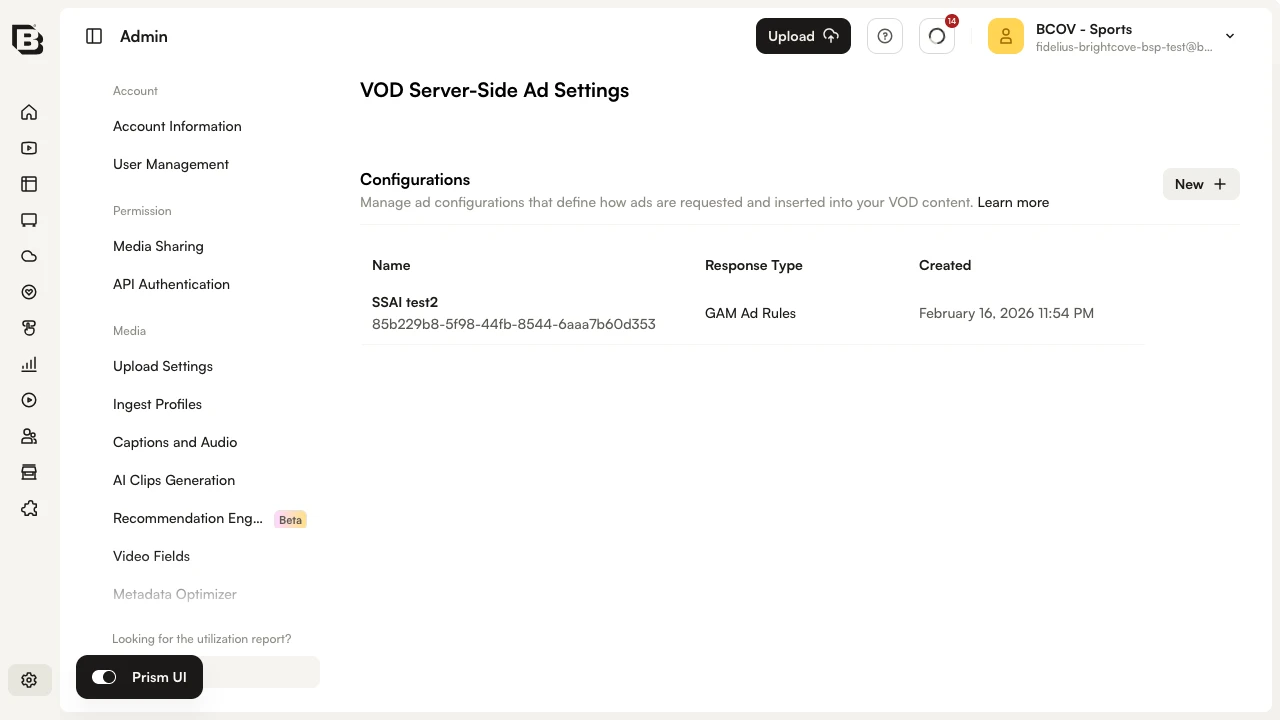Collapse the sidebar panel toggle icon
This screenshot has width=1280, height=720.
(x=94, y=36)
